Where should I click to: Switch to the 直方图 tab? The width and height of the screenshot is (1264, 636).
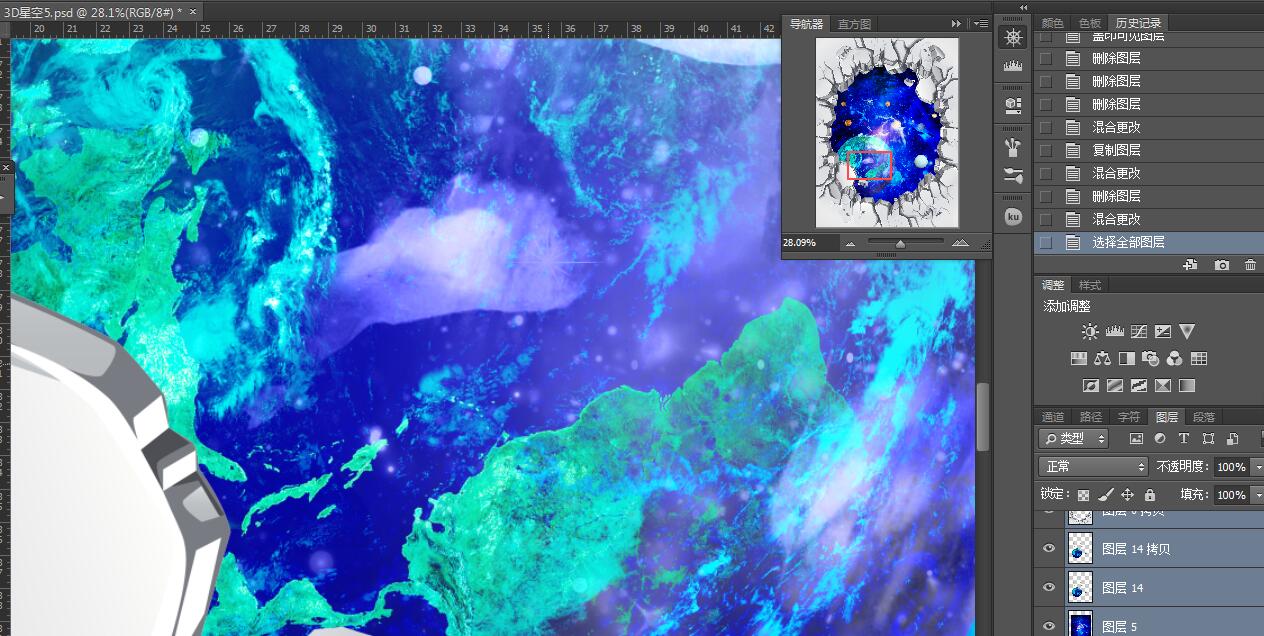(855, 24)
